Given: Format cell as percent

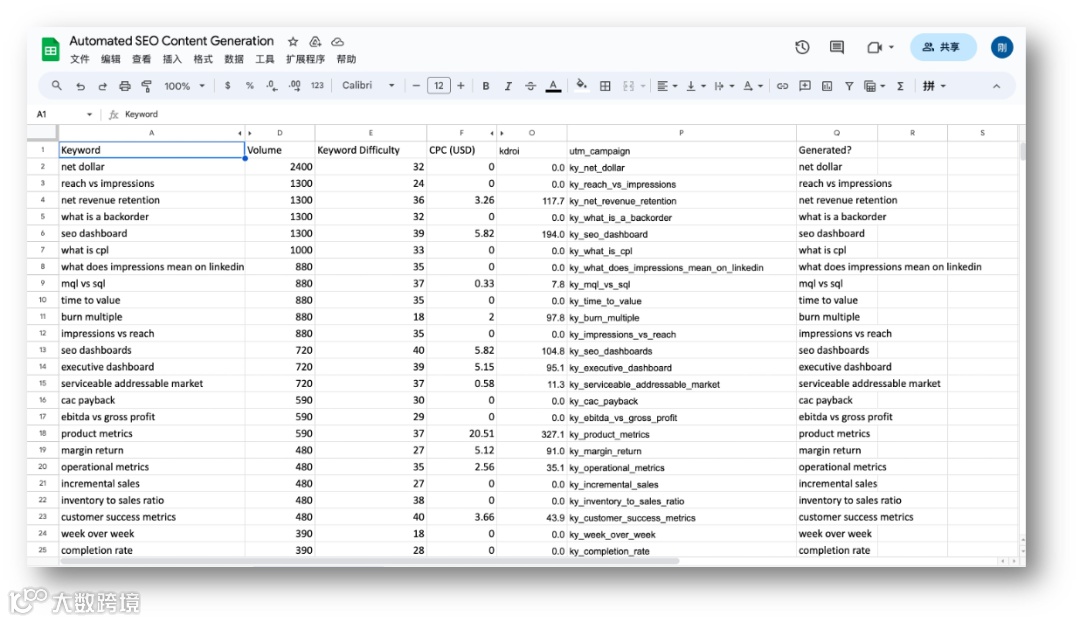Looking at the screenshot, I should point(249,85).
